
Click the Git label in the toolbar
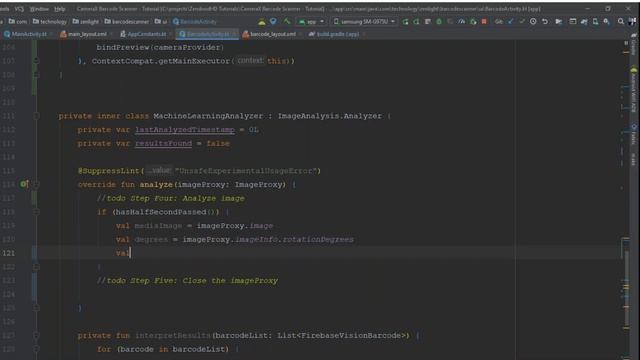pos(499,22)
